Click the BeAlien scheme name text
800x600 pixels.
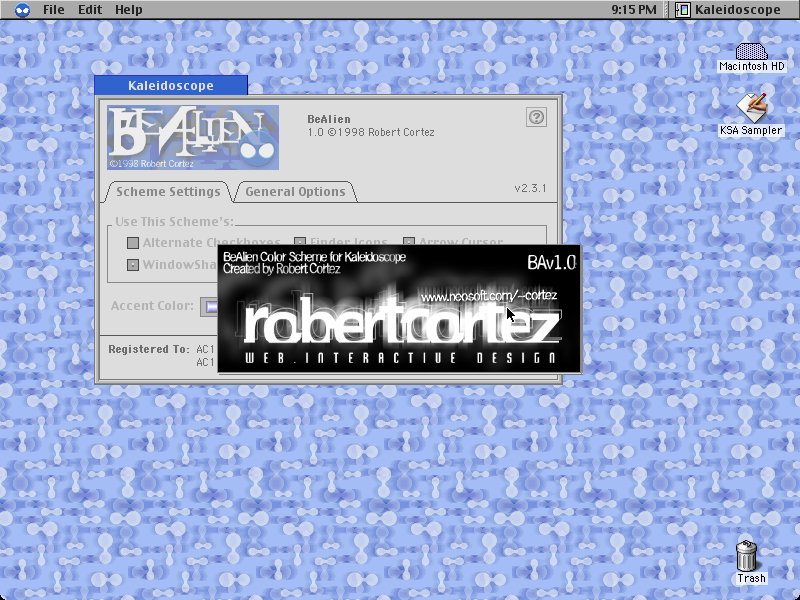329,119
